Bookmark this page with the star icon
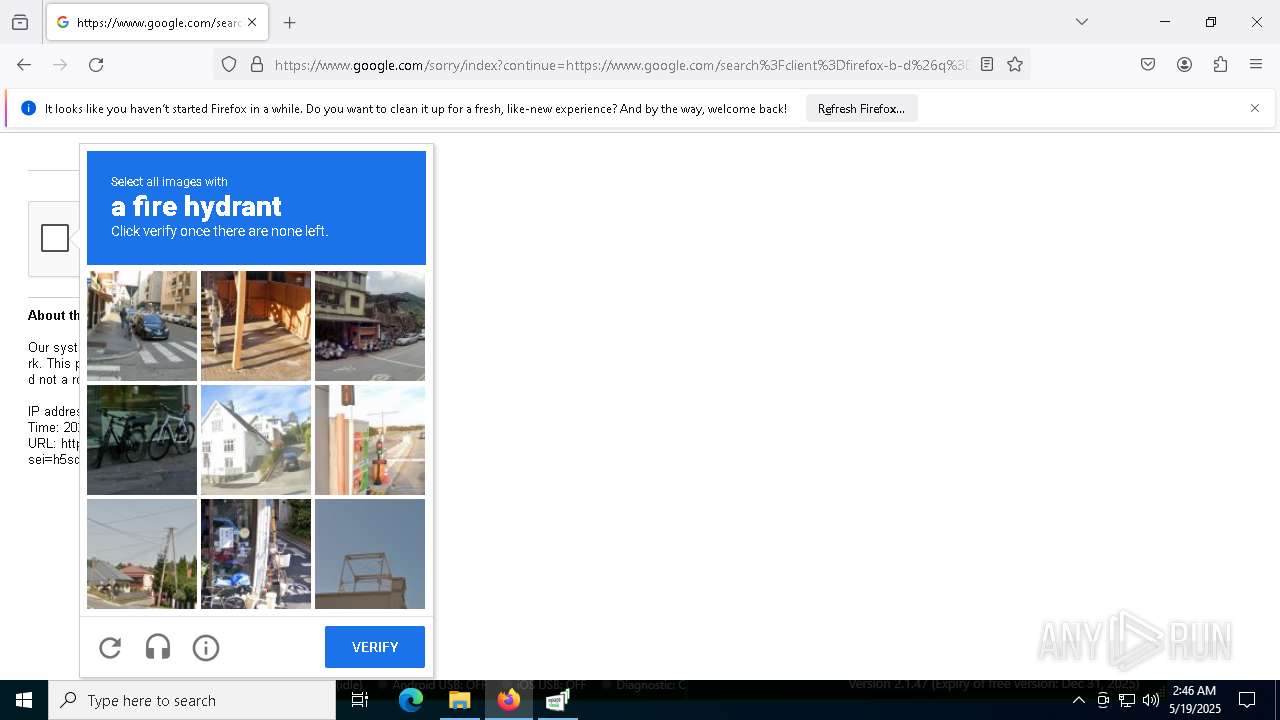Viewport: 1280px width, 720px height. click(1015, 65)
